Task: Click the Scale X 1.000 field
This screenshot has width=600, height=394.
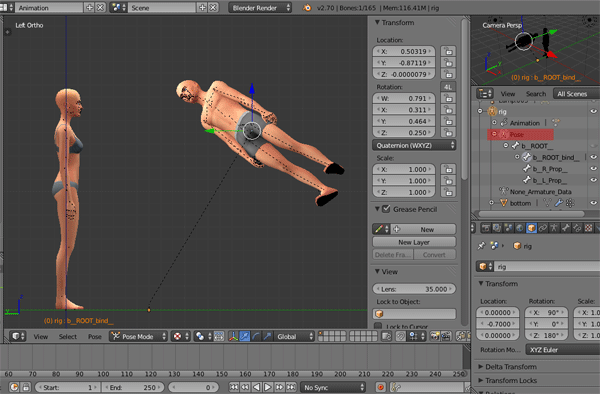Action: pos(404,169)
